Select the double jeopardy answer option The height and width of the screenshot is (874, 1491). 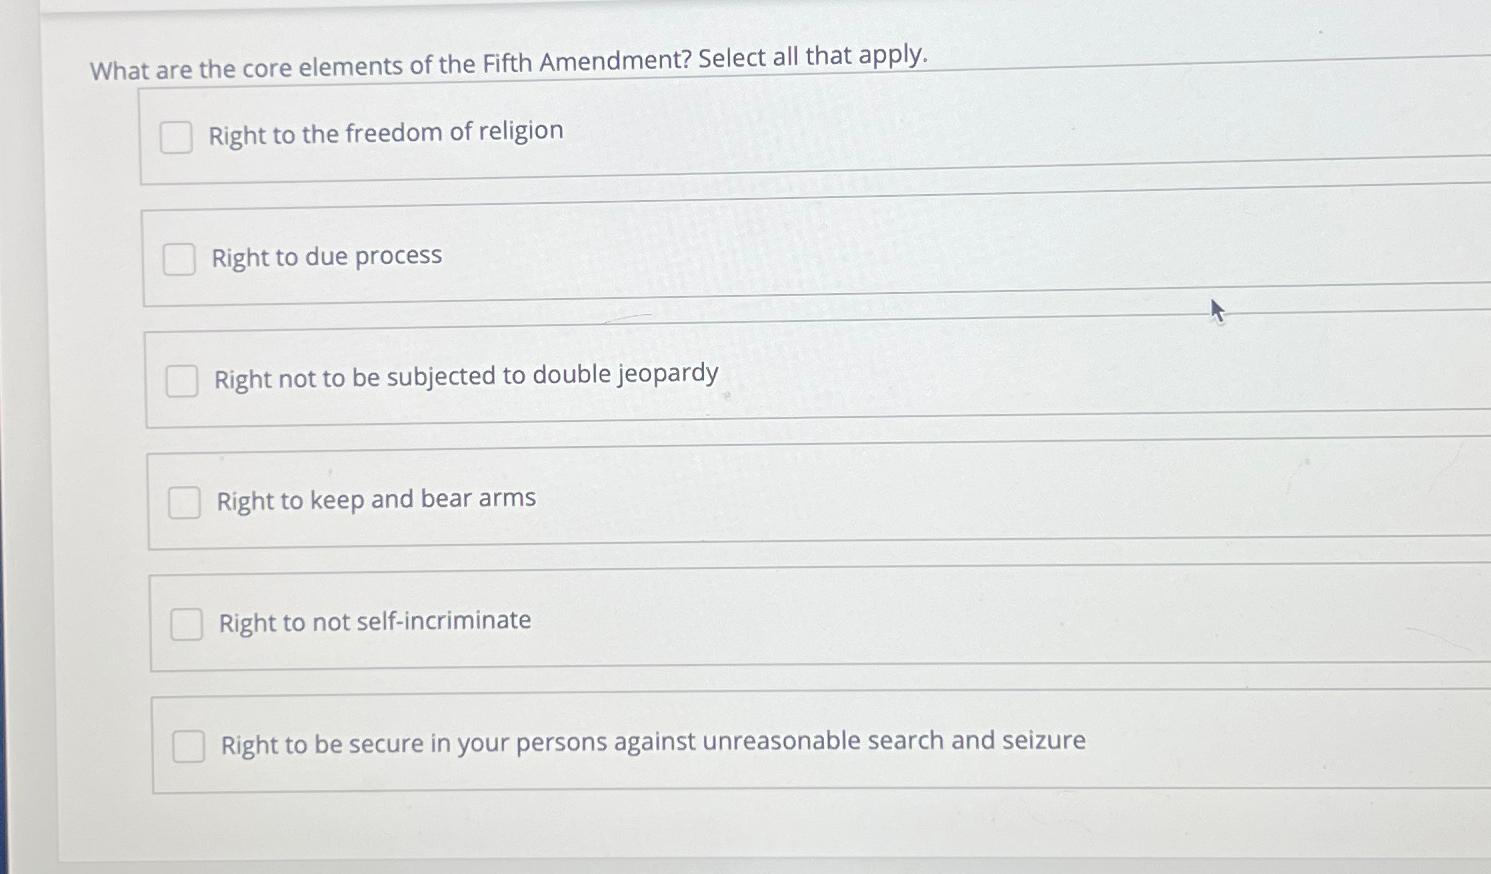coord(466,375)
